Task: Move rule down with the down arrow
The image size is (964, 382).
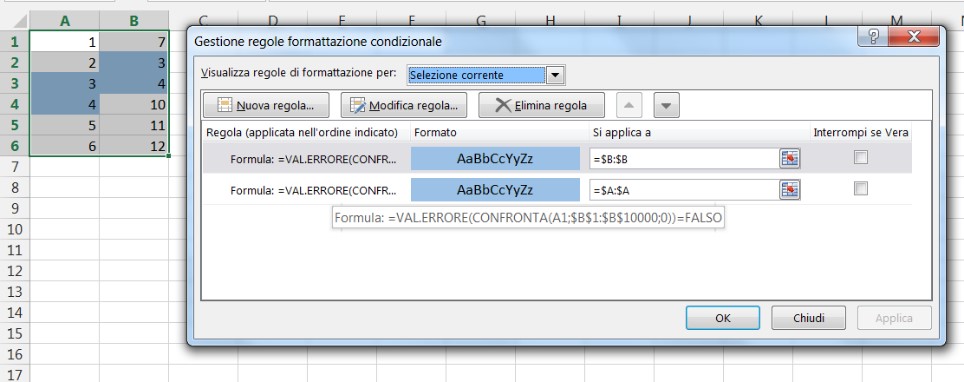Action: pos(666,105)
